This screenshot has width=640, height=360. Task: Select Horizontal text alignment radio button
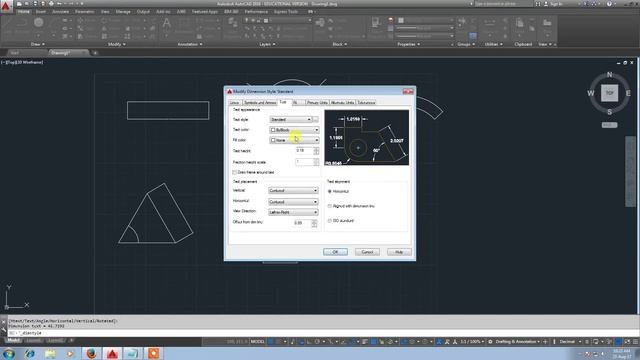click(x=330, y=191)
